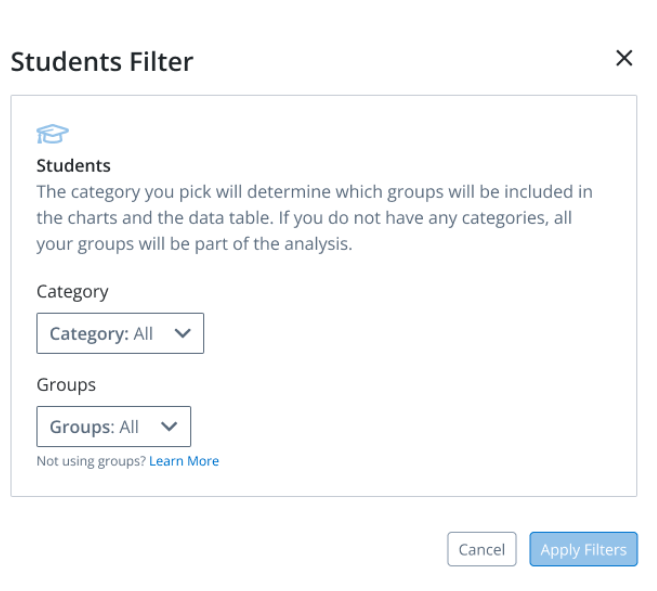This screenshot has width=657, height=591.
Task: Select the 'All' value in the Category dropdown
Action: [x=143, y=334]
